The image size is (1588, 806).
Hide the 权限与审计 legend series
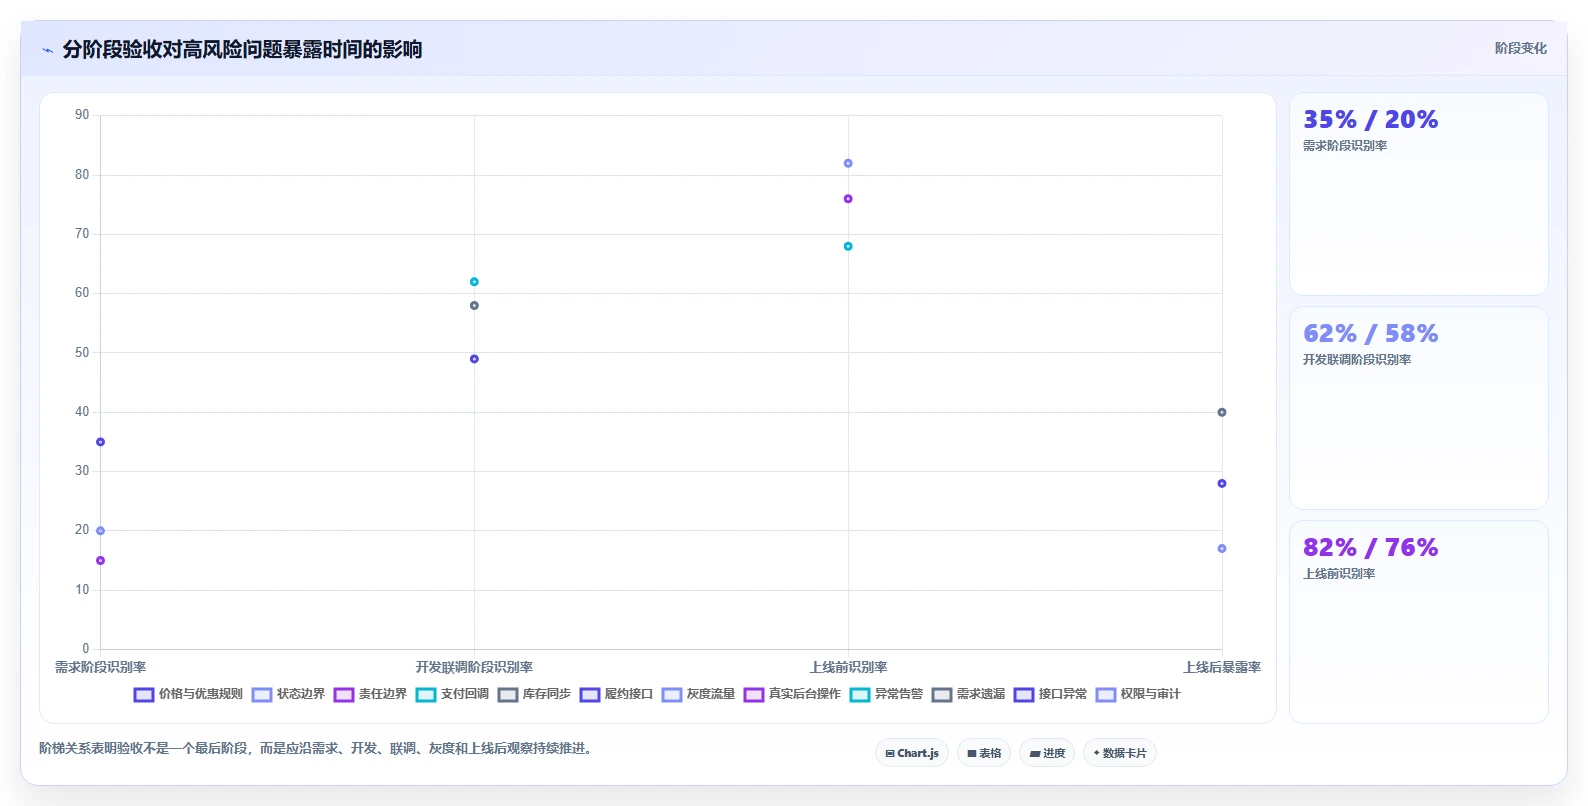(x=1138, y=694)
